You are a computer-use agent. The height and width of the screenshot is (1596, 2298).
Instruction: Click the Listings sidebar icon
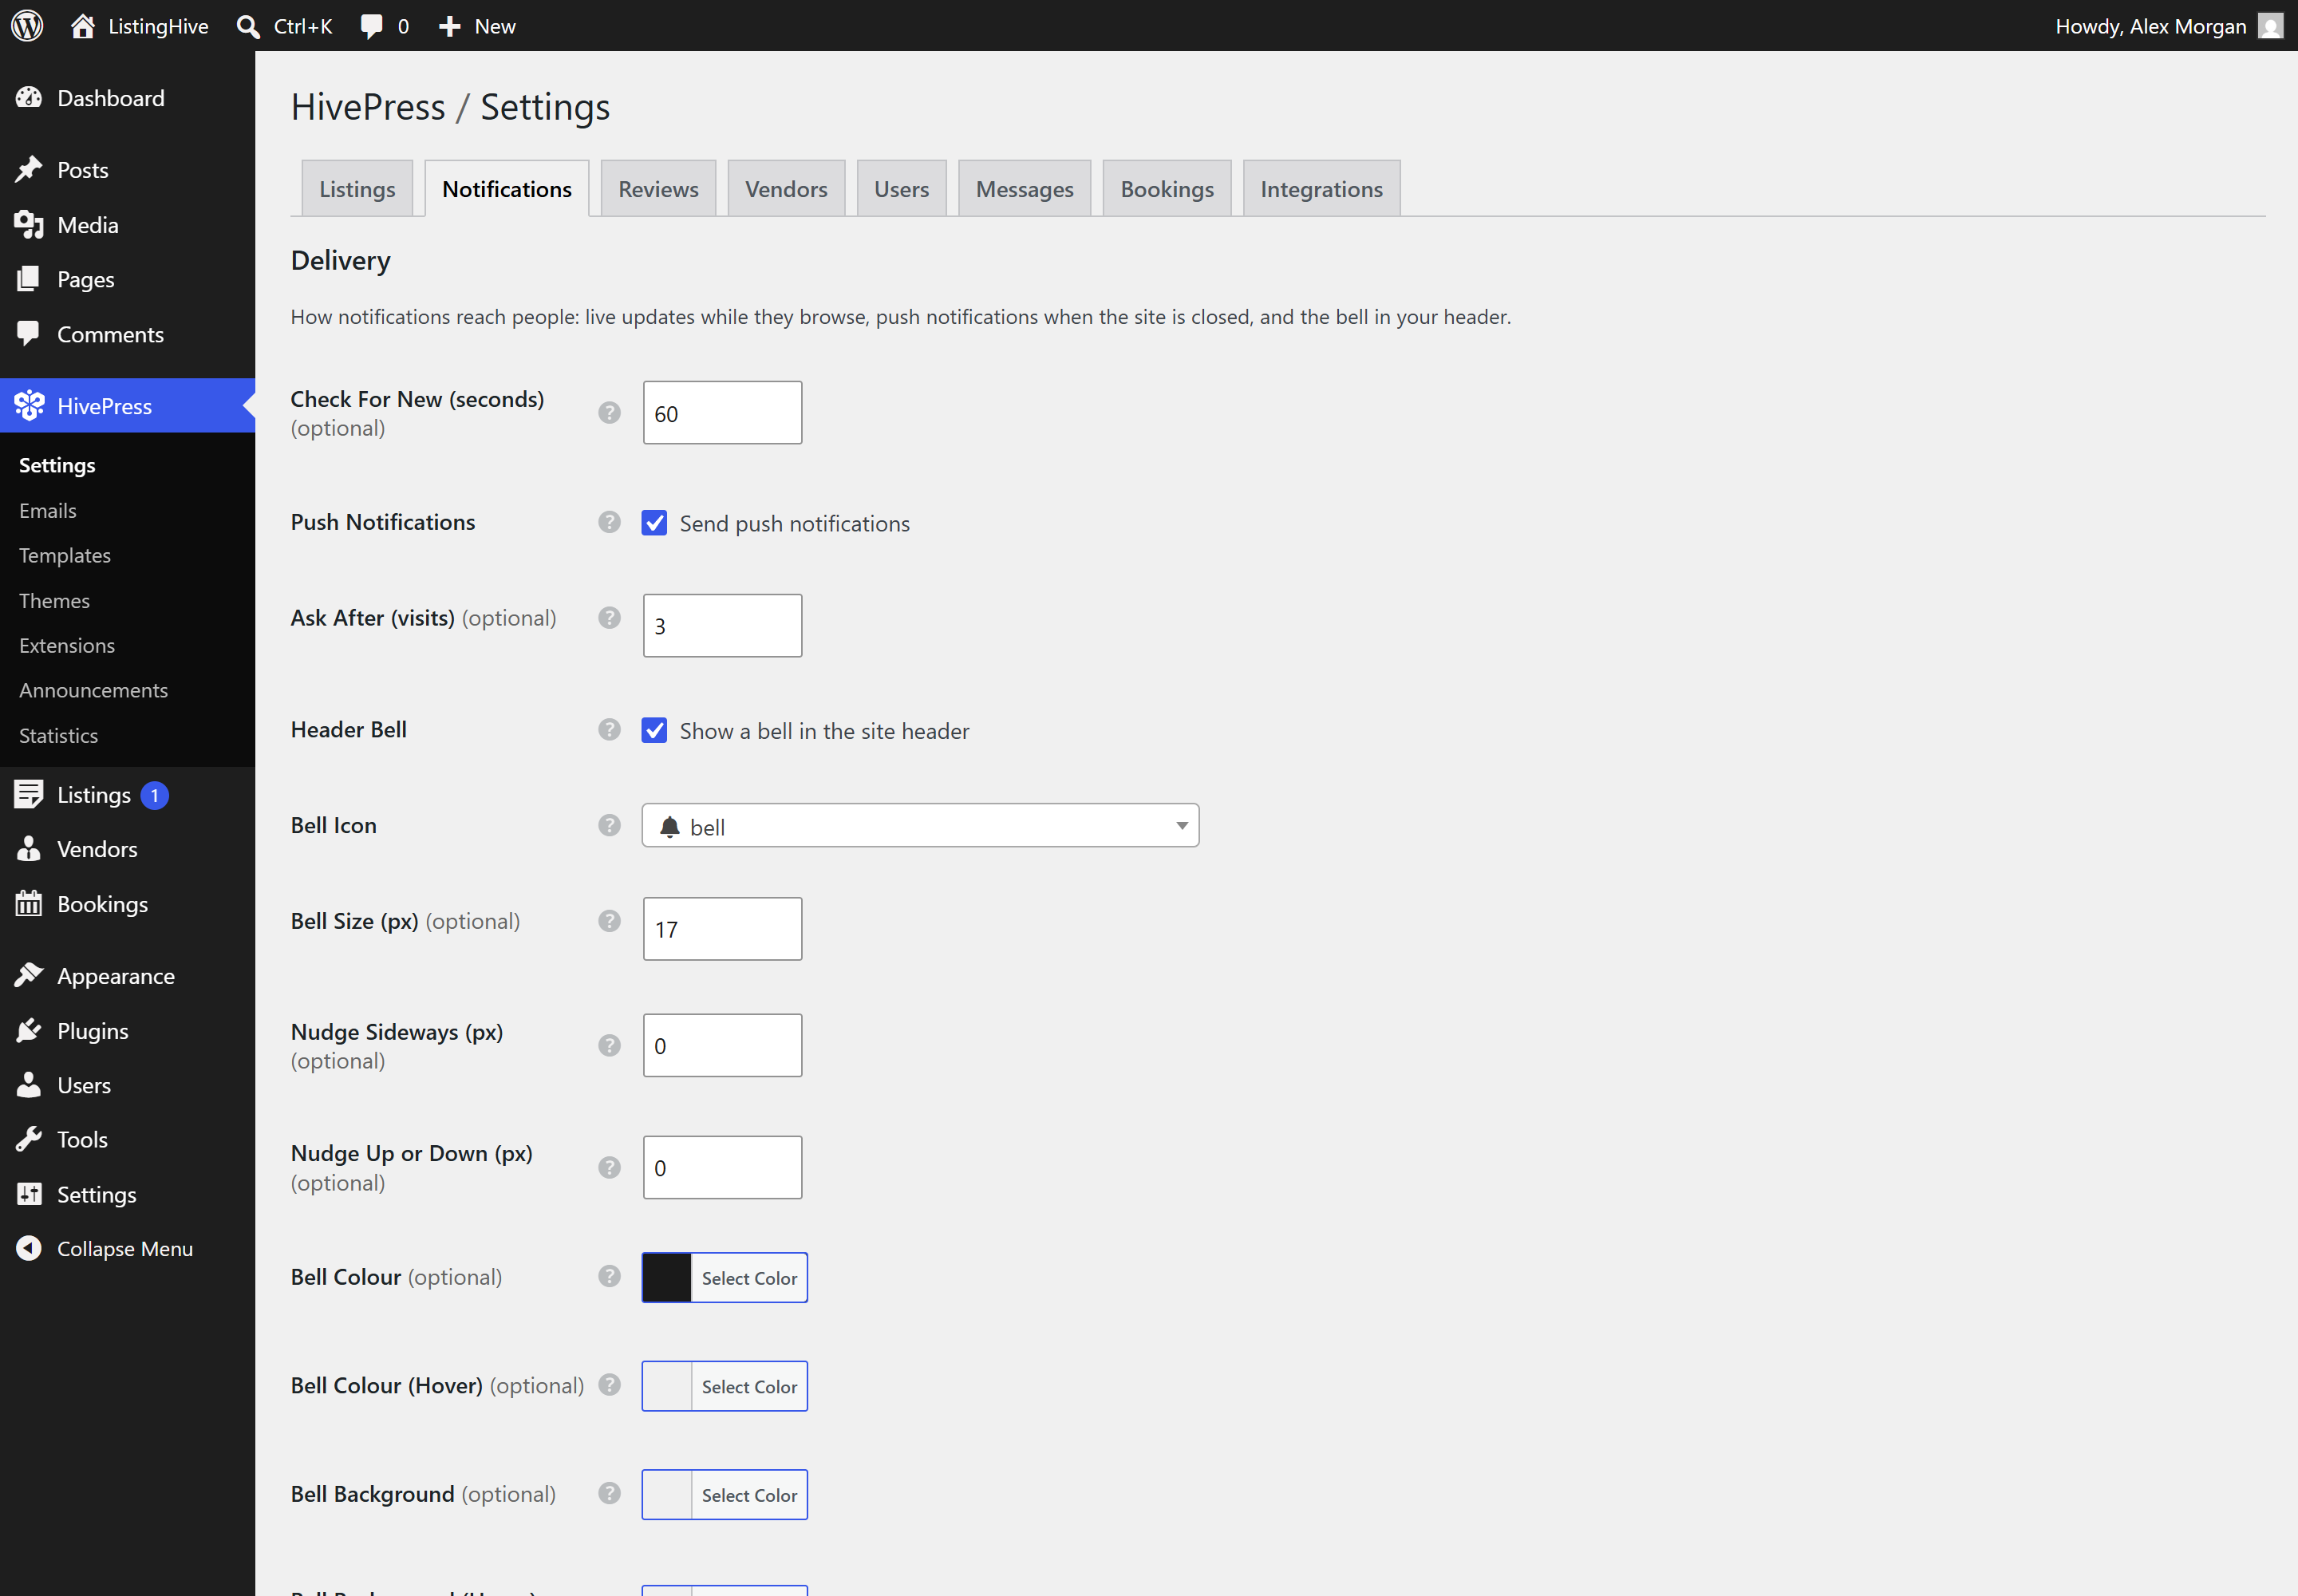click(x=29, y=794)
